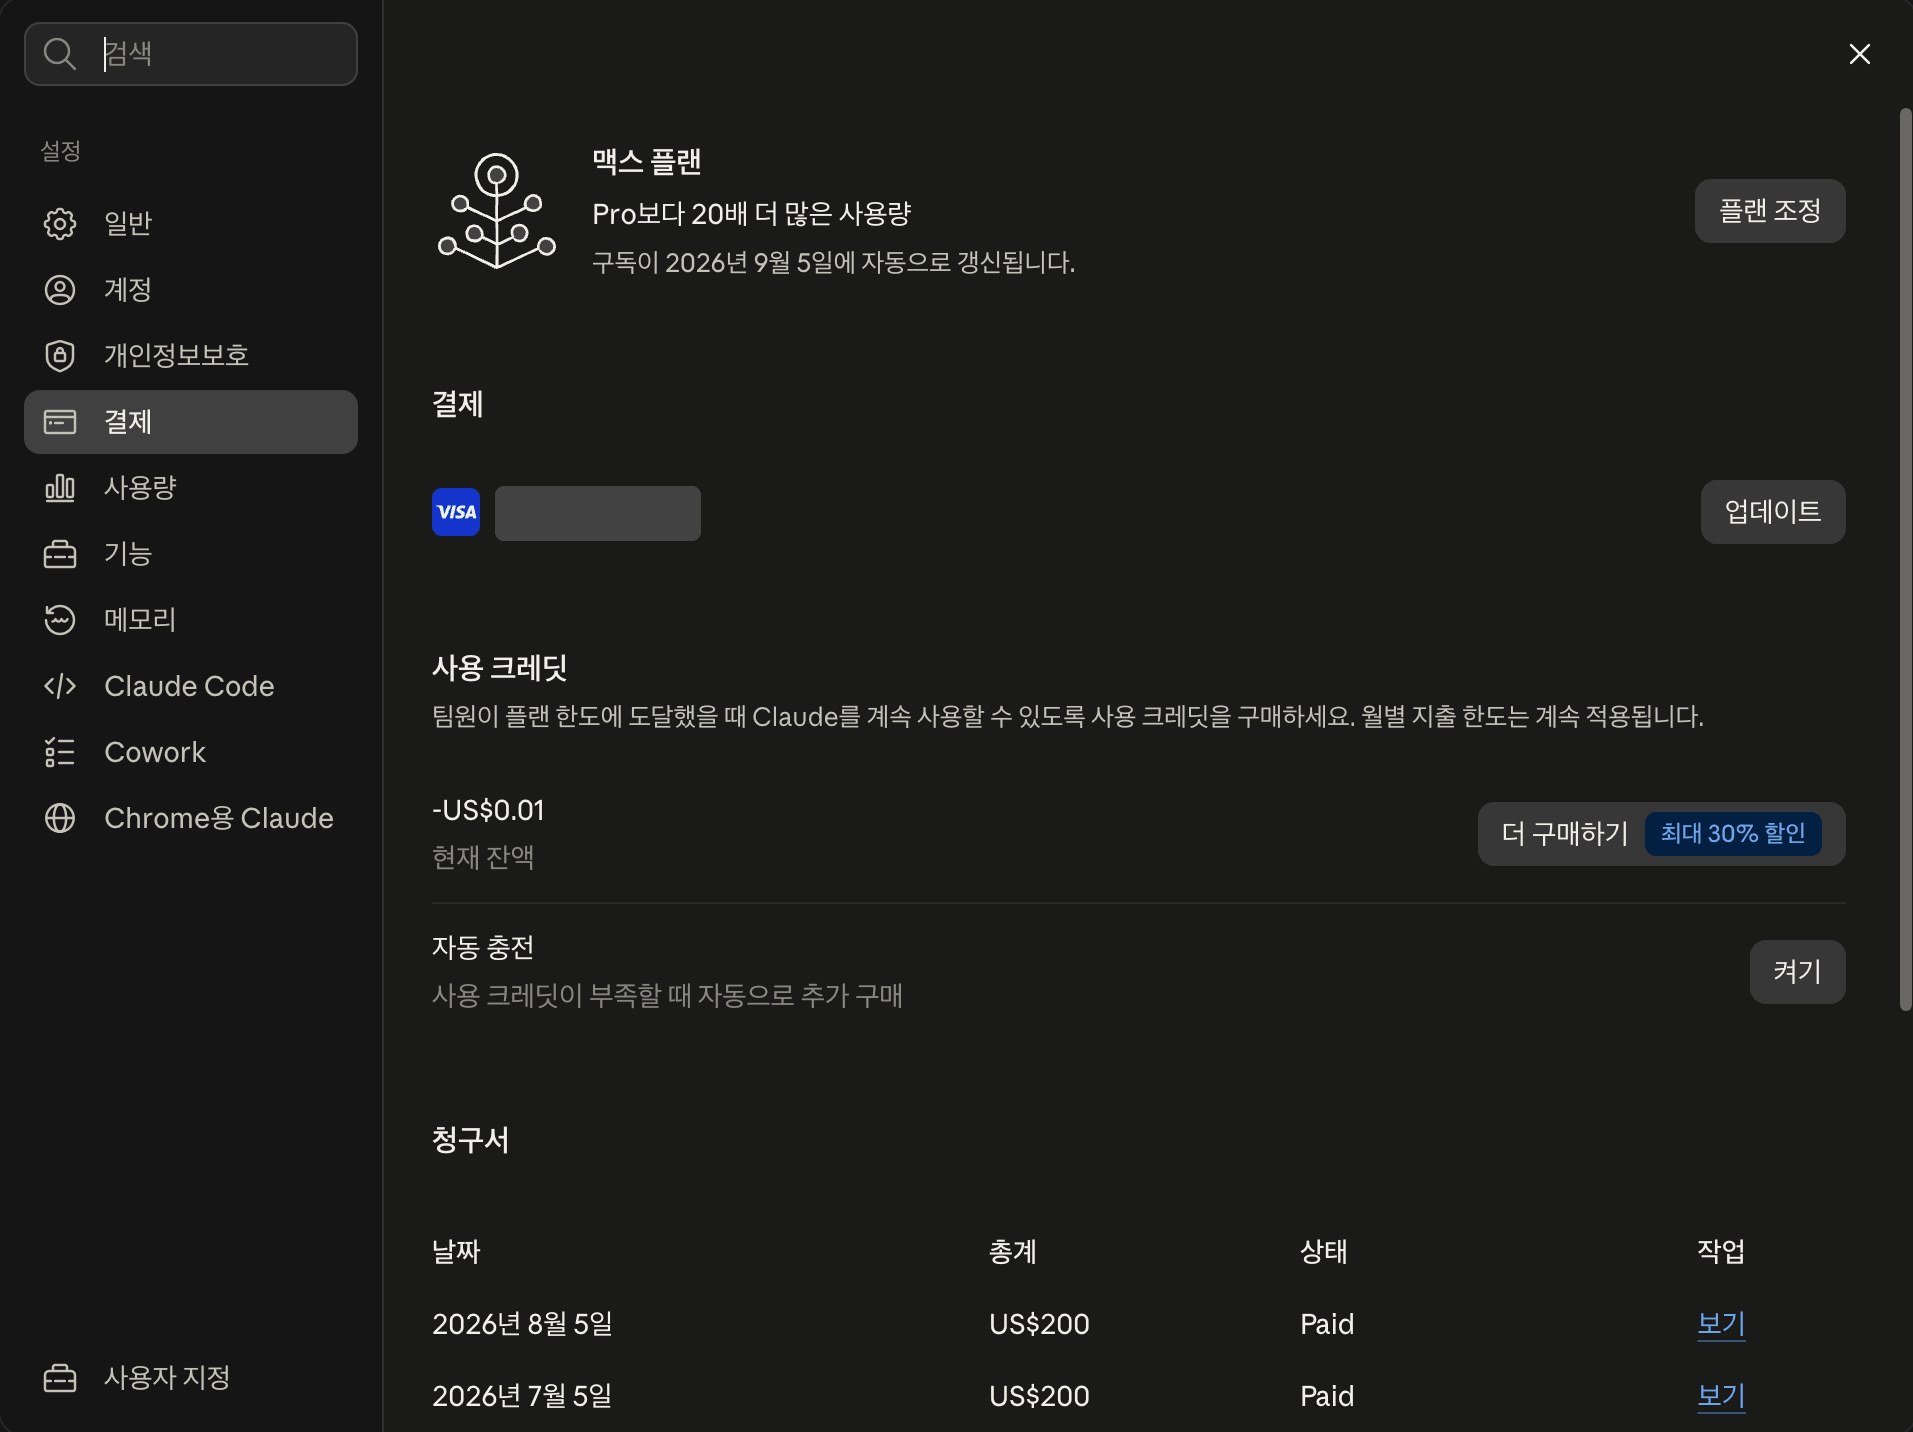This screenshot has height=1432, width=1913.
Task: Click 더 구매하기 to buy credits
Action: coord(1662,834)
